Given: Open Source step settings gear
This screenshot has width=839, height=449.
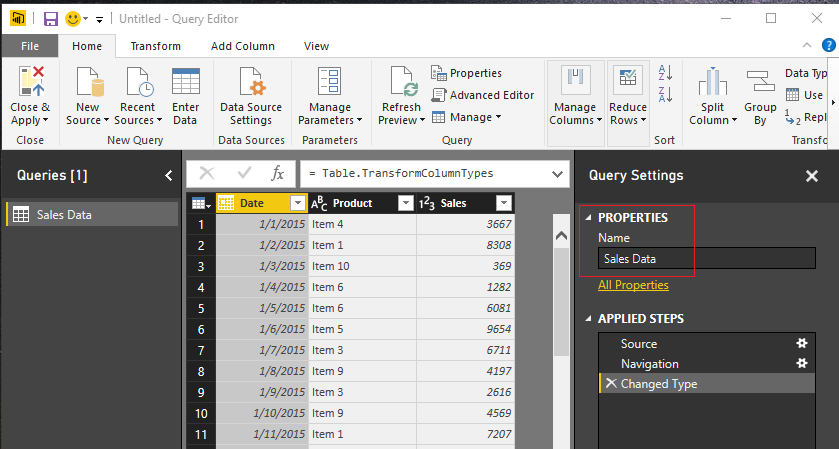Looking at the screenshot, I should pyautogui.click(x=802, y=343).
